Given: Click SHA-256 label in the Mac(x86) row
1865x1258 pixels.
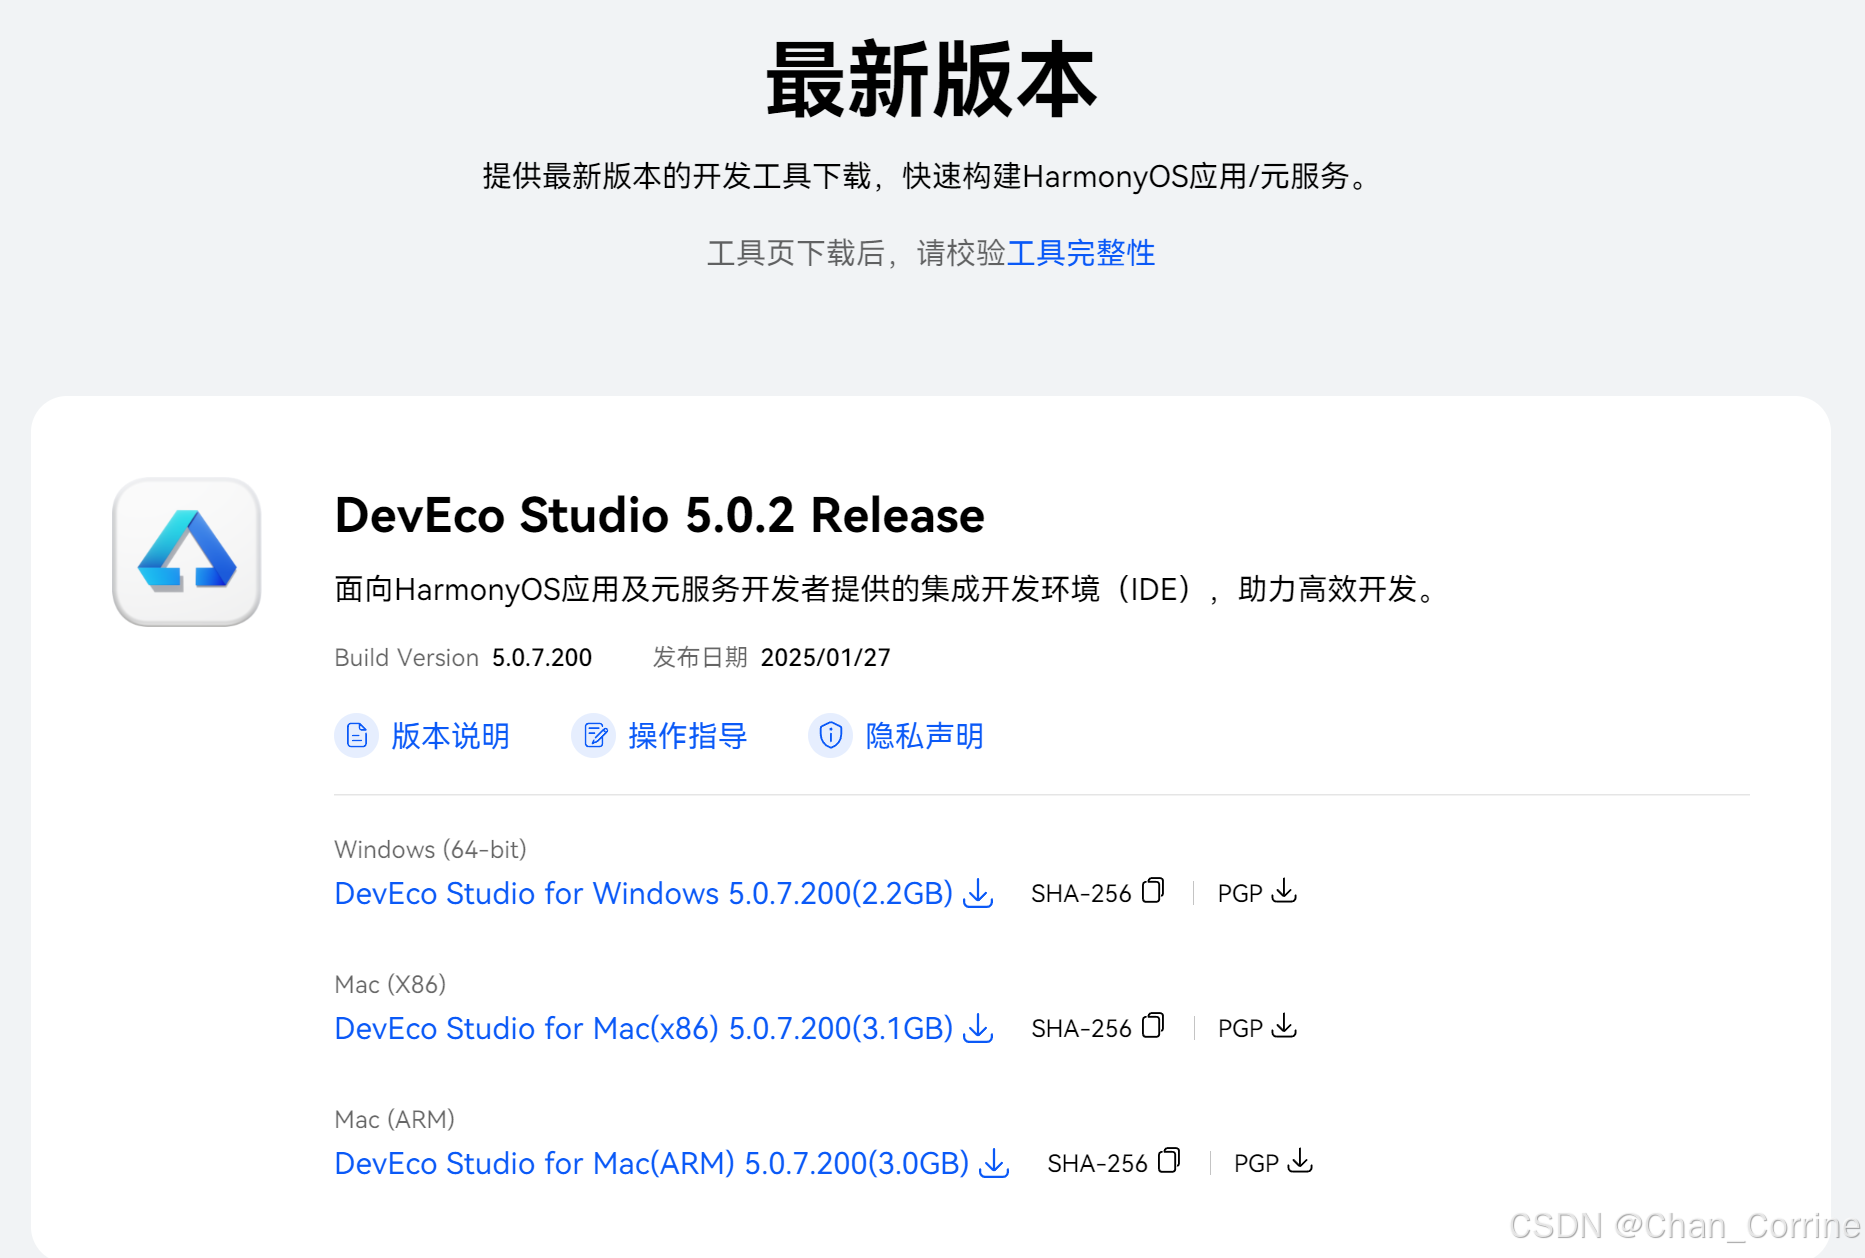Looking at the screenshot, I should point(1081,1029).
